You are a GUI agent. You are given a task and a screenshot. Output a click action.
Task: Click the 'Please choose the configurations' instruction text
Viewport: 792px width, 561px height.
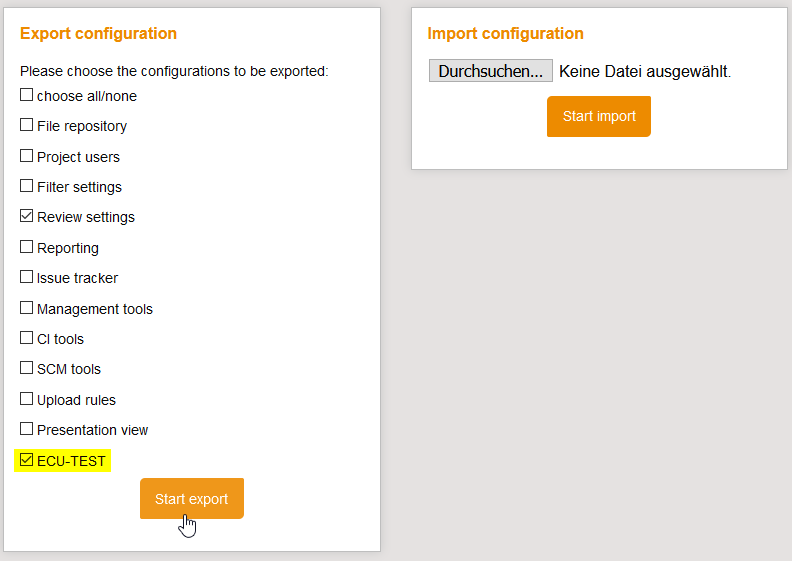click(x=174, y=71)
